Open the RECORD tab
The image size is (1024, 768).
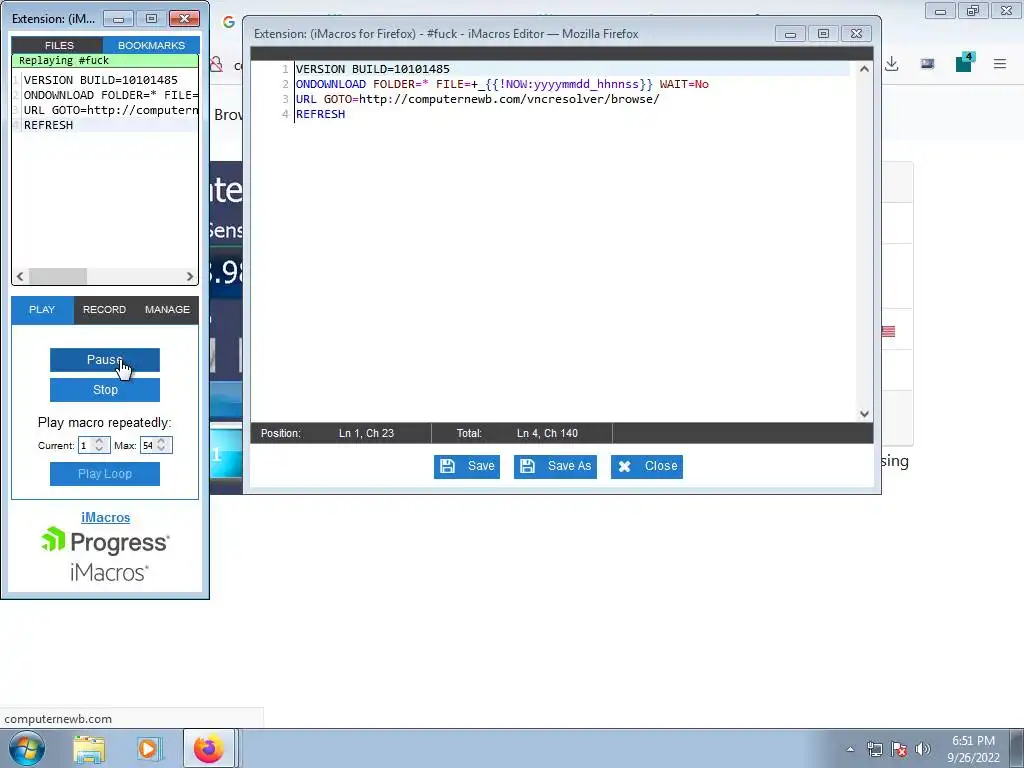tap(104, 310)
